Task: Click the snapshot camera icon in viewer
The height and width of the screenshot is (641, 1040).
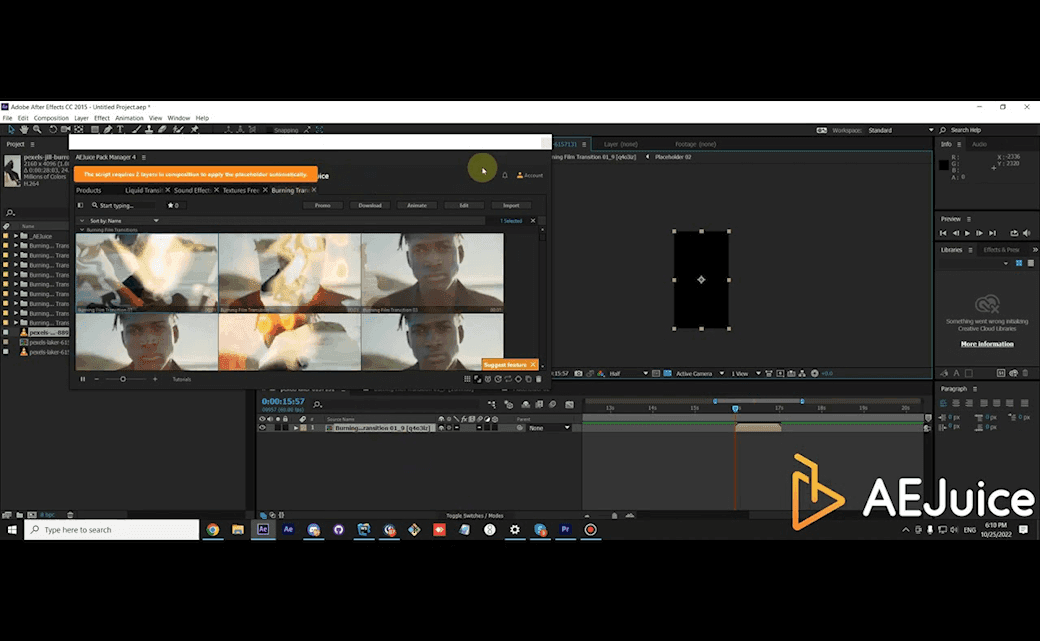Action: tap(578, 374)
